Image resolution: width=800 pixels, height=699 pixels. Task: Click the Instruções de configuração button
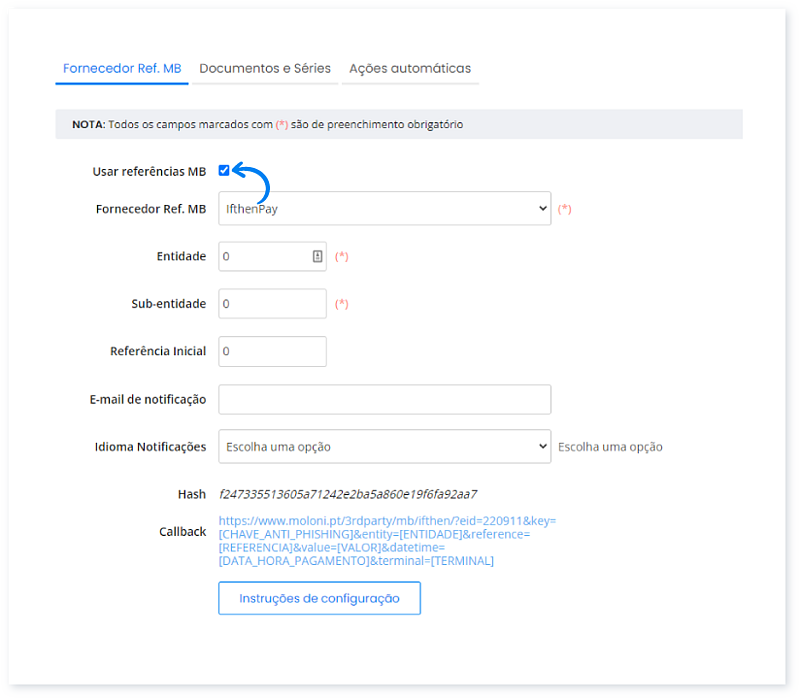coord(319,598)
